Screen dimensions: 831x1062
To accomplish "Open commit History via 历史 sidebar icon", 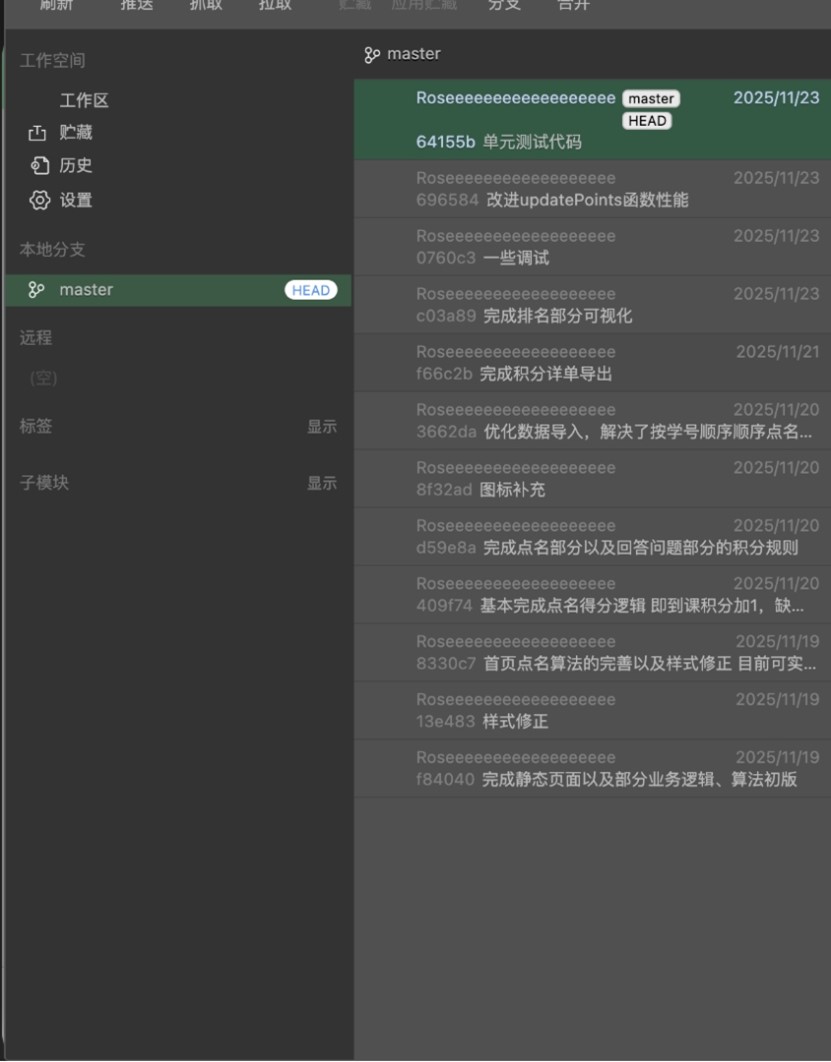I will (x=39, y=166).
